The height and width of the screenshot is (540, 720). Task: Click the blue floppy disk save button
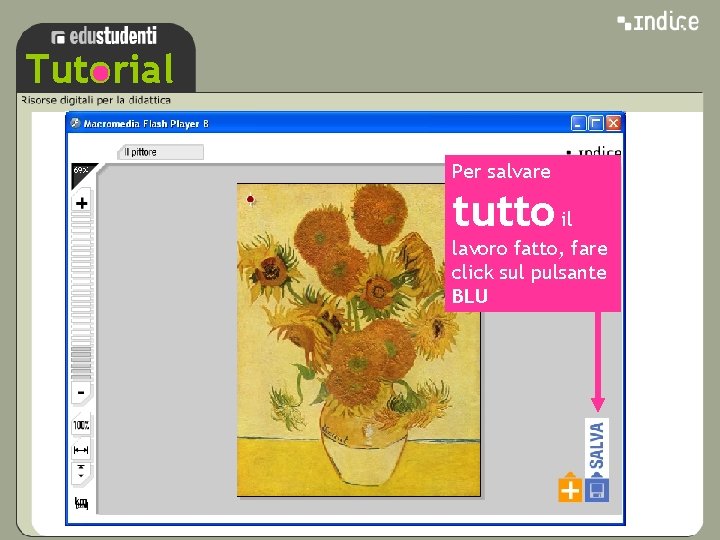pyautogui.click(x=597, y=490)
